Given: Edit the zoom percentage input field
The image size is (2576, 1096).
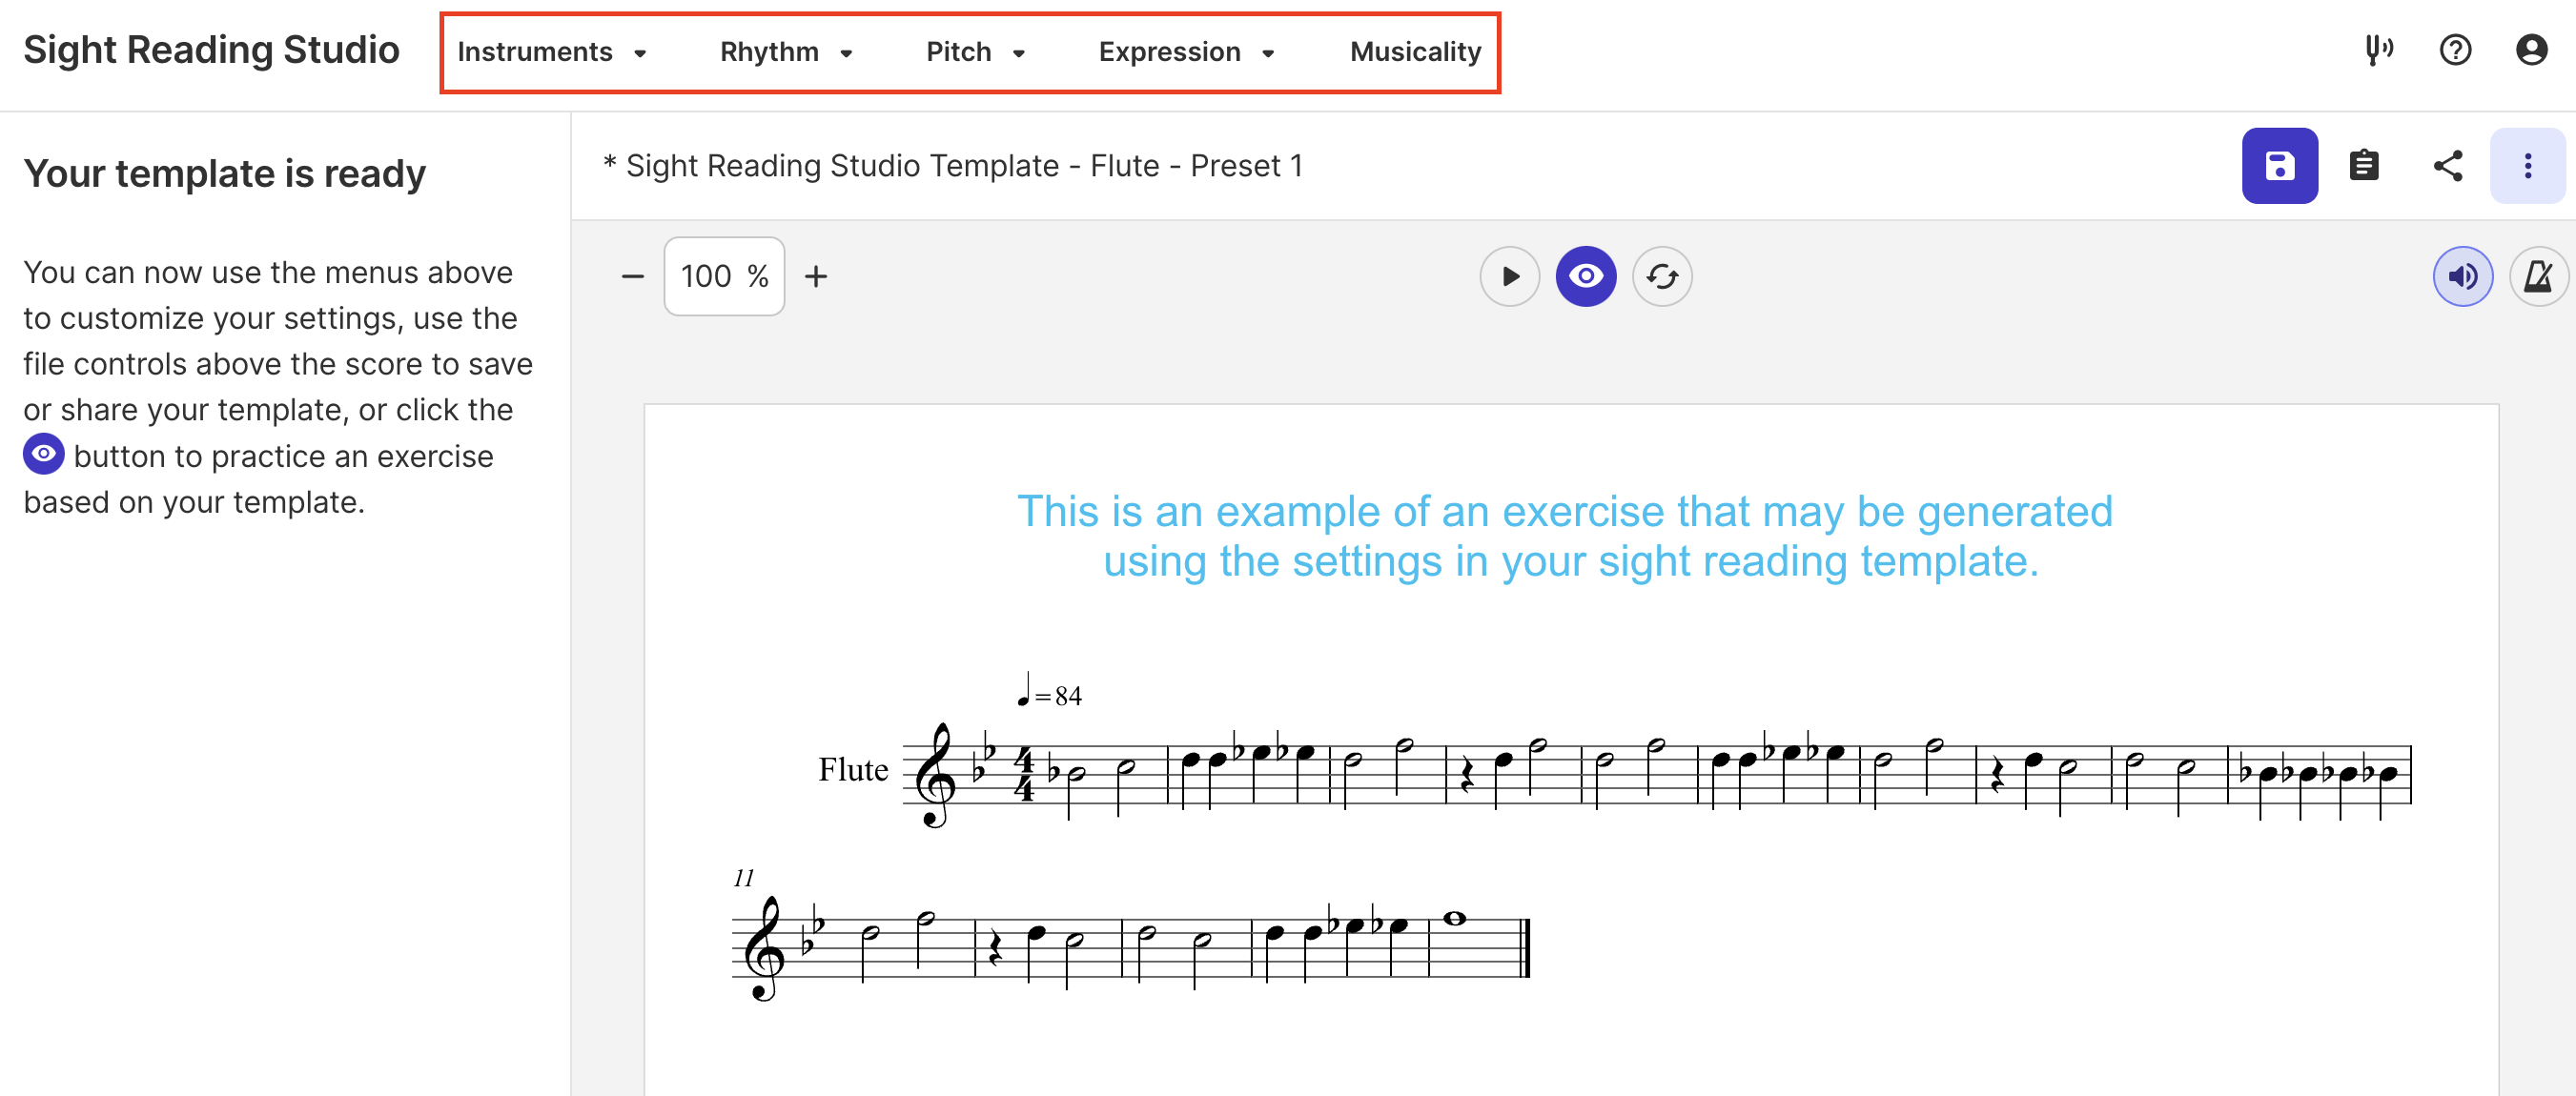Looking at the screenshot, I should (x=723, y=276).
